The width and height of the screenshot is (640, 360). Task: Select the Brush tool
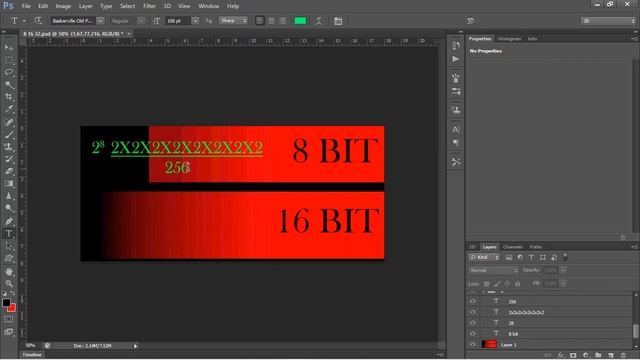pyautogui.click(x=9, y=134)
